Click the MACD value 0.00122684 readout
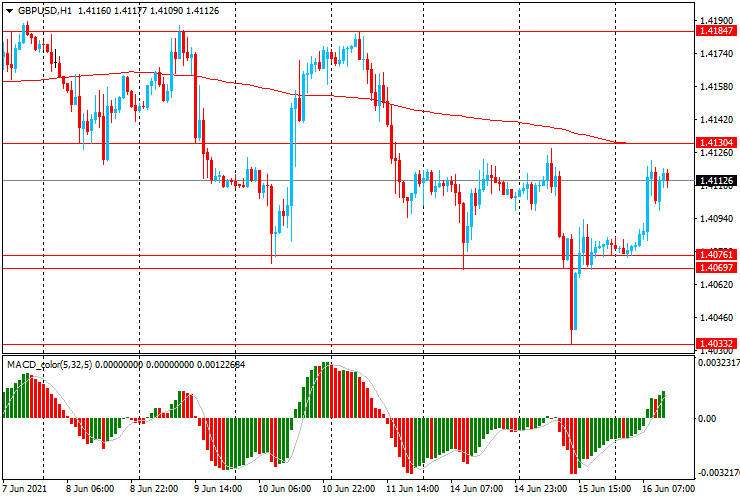Image resolution: width=740 pixels, height=500 pixels. [221, 364]
